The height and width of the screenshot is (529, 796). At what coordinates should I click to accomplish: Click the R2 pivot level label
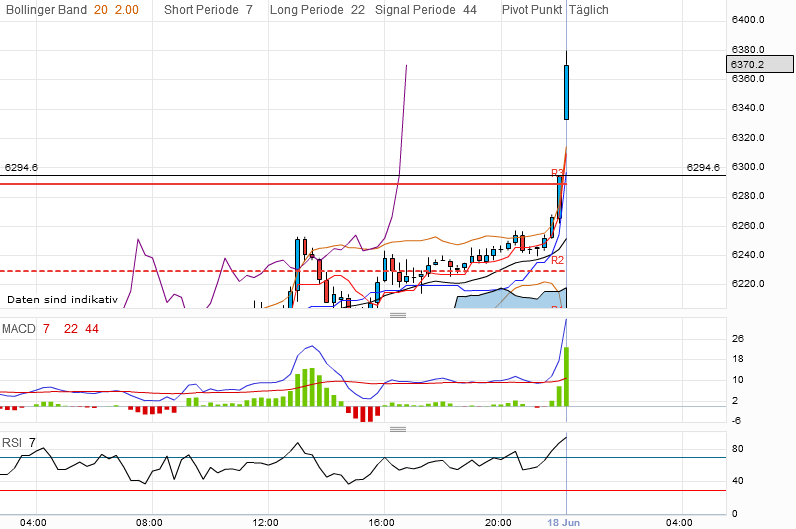[x=557, y=260]
